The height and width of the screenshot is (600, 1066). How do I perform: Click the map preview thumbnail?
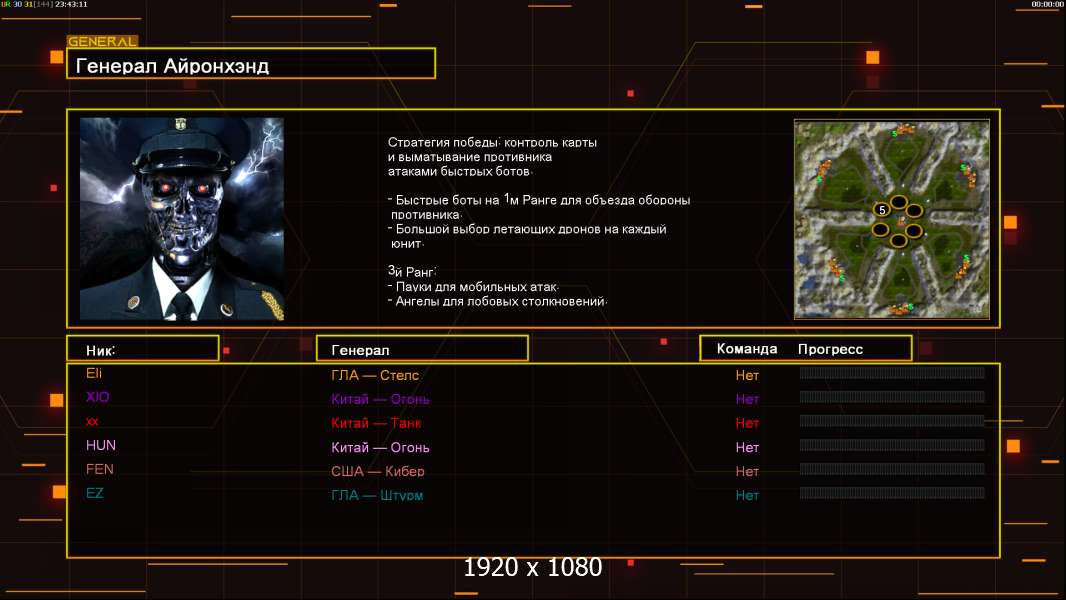(x=892, y=219)
